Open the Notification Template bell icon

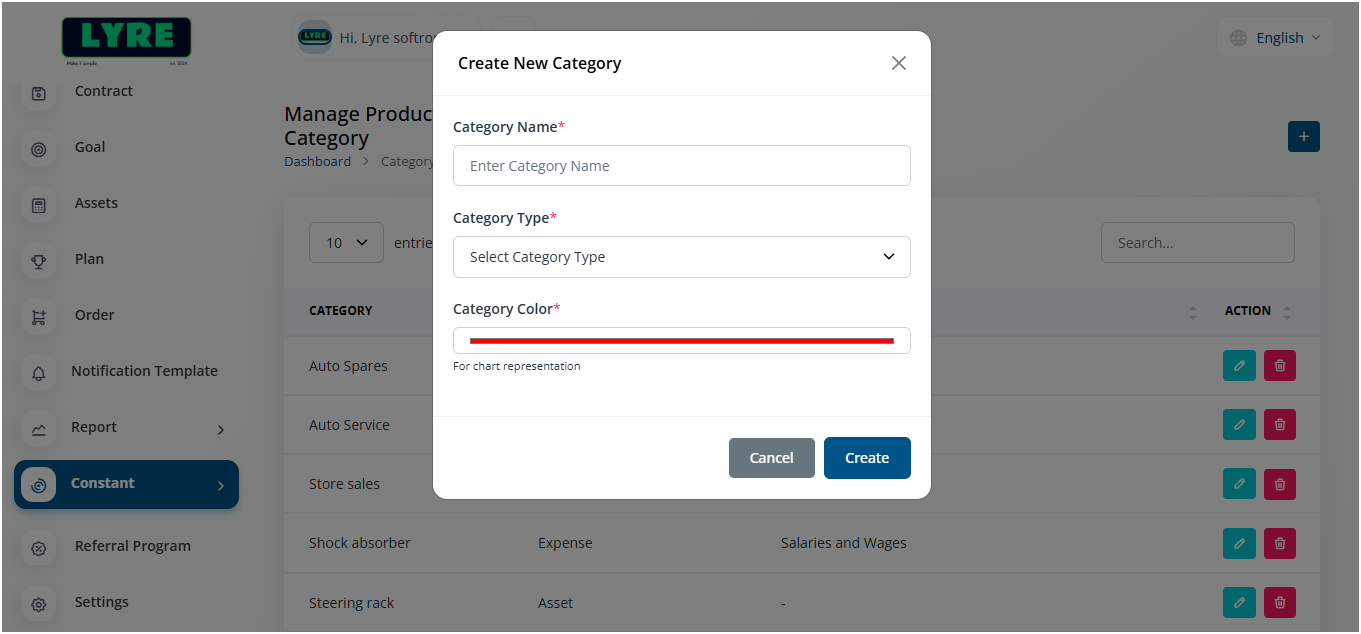39,373
